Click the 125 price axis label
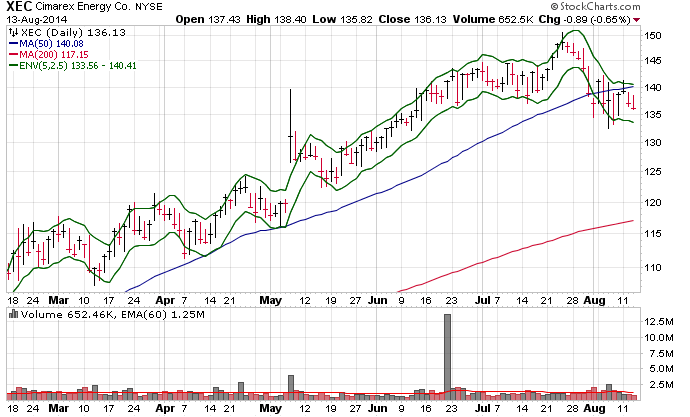The width and height of the screenshot is (690, 417). point(653,172)
